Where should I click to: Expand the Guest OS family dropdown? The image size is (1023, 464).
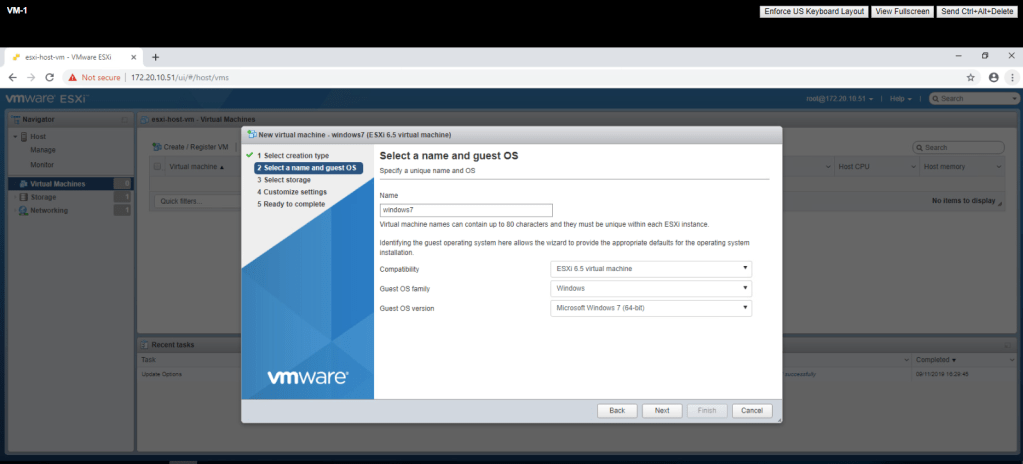pos(651,288)
